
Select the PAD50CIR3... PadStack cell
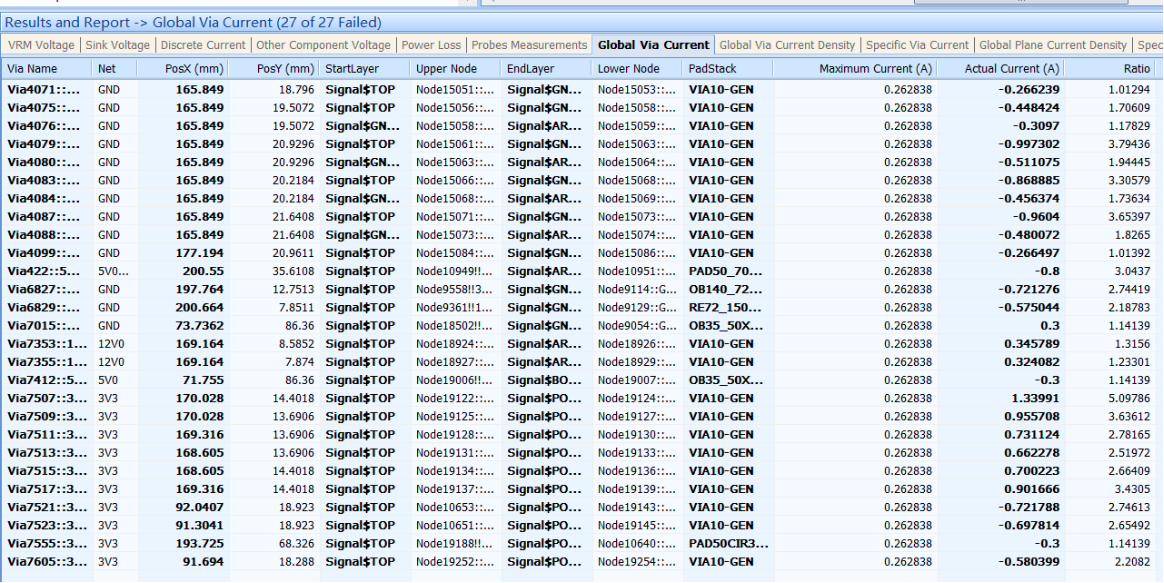728,544
